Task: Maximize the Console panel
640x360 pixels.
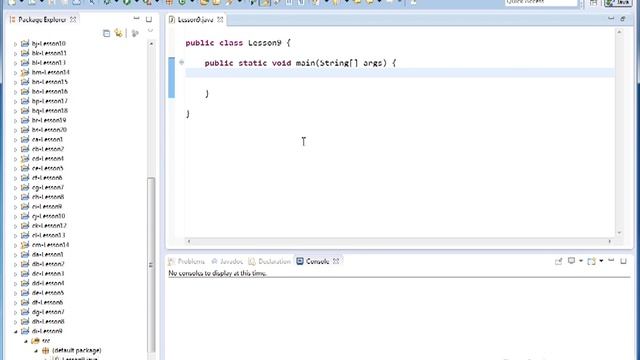Action: [623, 261]
